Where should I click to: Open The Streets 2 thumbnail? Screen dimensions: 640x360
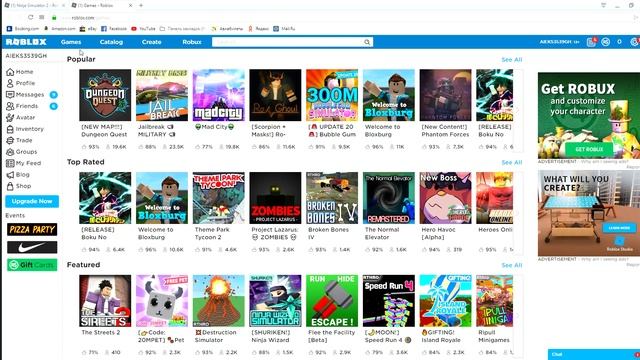coord(105,301)
